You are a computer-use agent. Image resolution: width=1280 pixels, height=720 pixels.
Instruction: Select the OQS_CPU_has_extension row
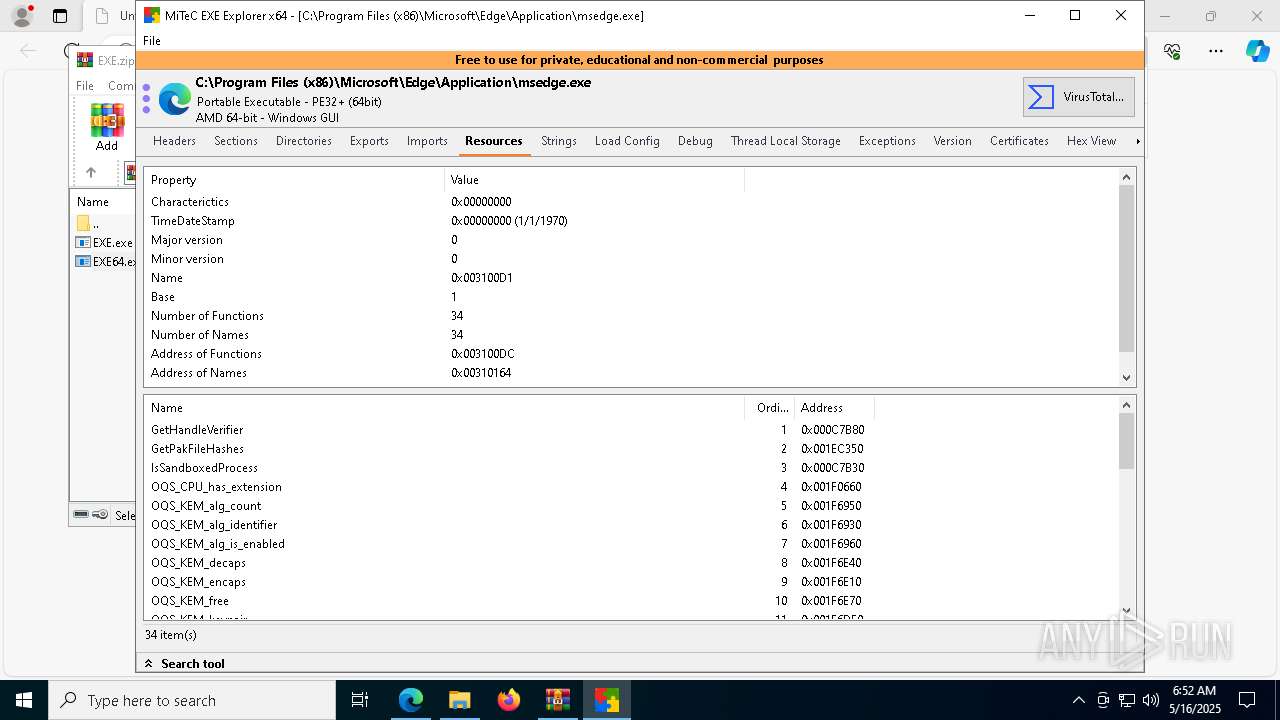(x=630, y=487)
